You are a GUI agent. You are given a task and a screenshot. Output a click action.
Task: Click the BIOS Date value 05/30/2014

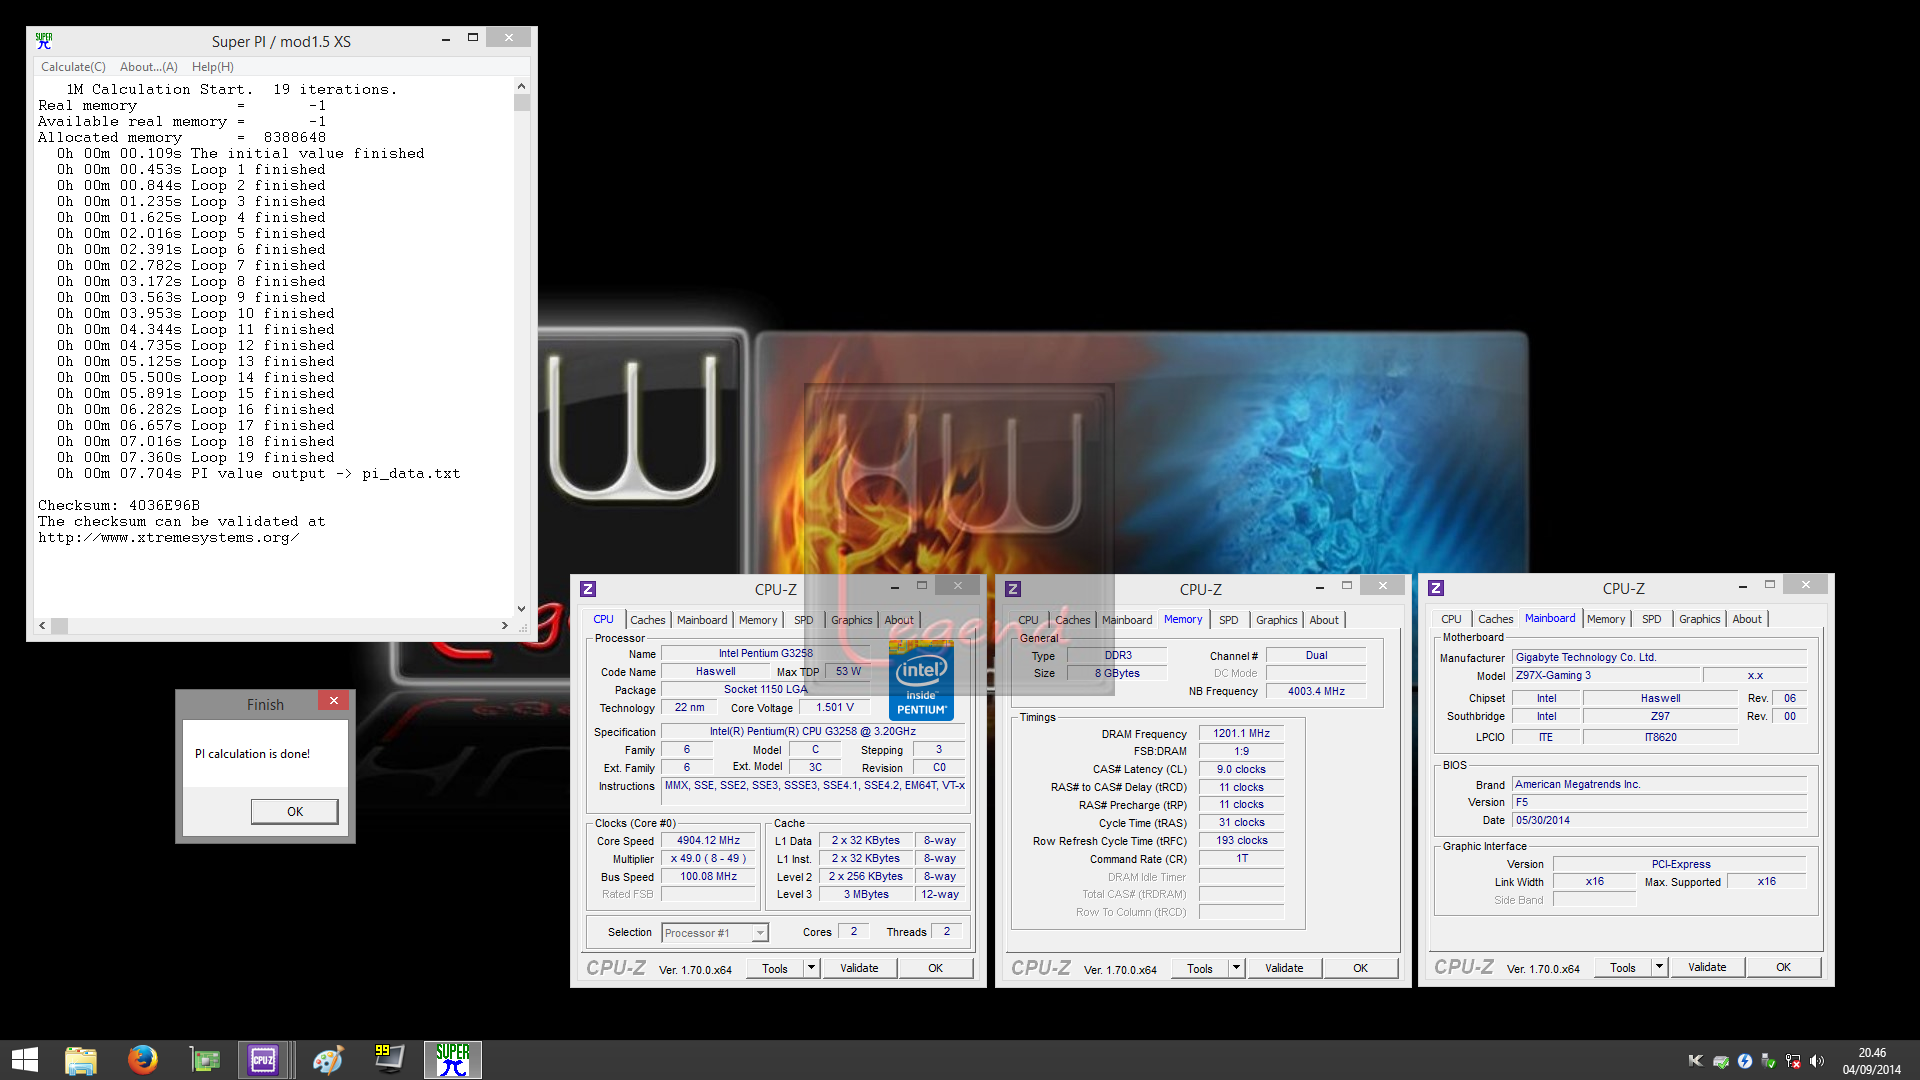click(x=1659, y=821)
